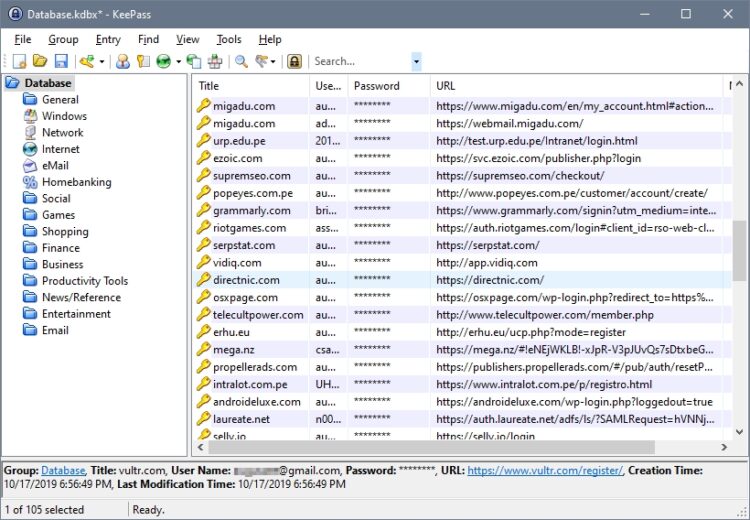Click the scroll down arrow of entry list
The height and width of the screenshot is (520, 750).
pos(739,432)
